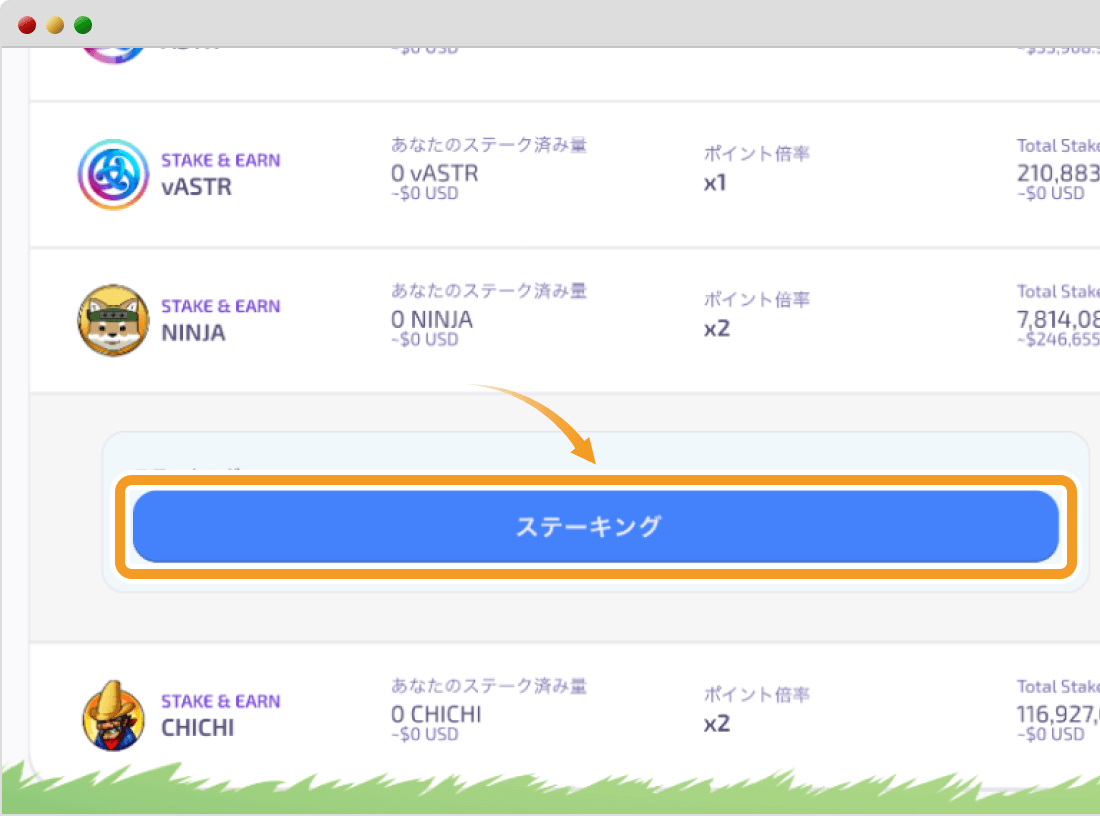Select the vASTR token logo icon
The height and width of the screenshot is (816, 1100).
click(113, 174)
